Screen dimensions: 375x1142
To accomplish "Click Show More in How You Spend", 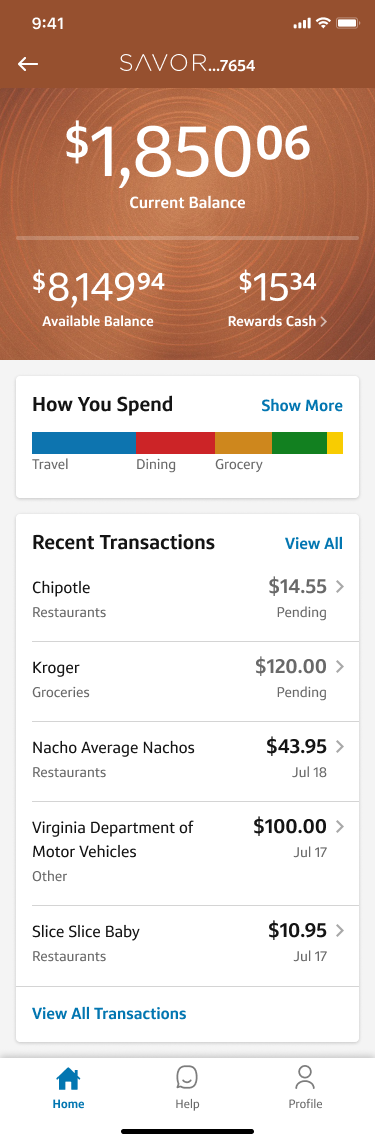I will coord(301,406).
